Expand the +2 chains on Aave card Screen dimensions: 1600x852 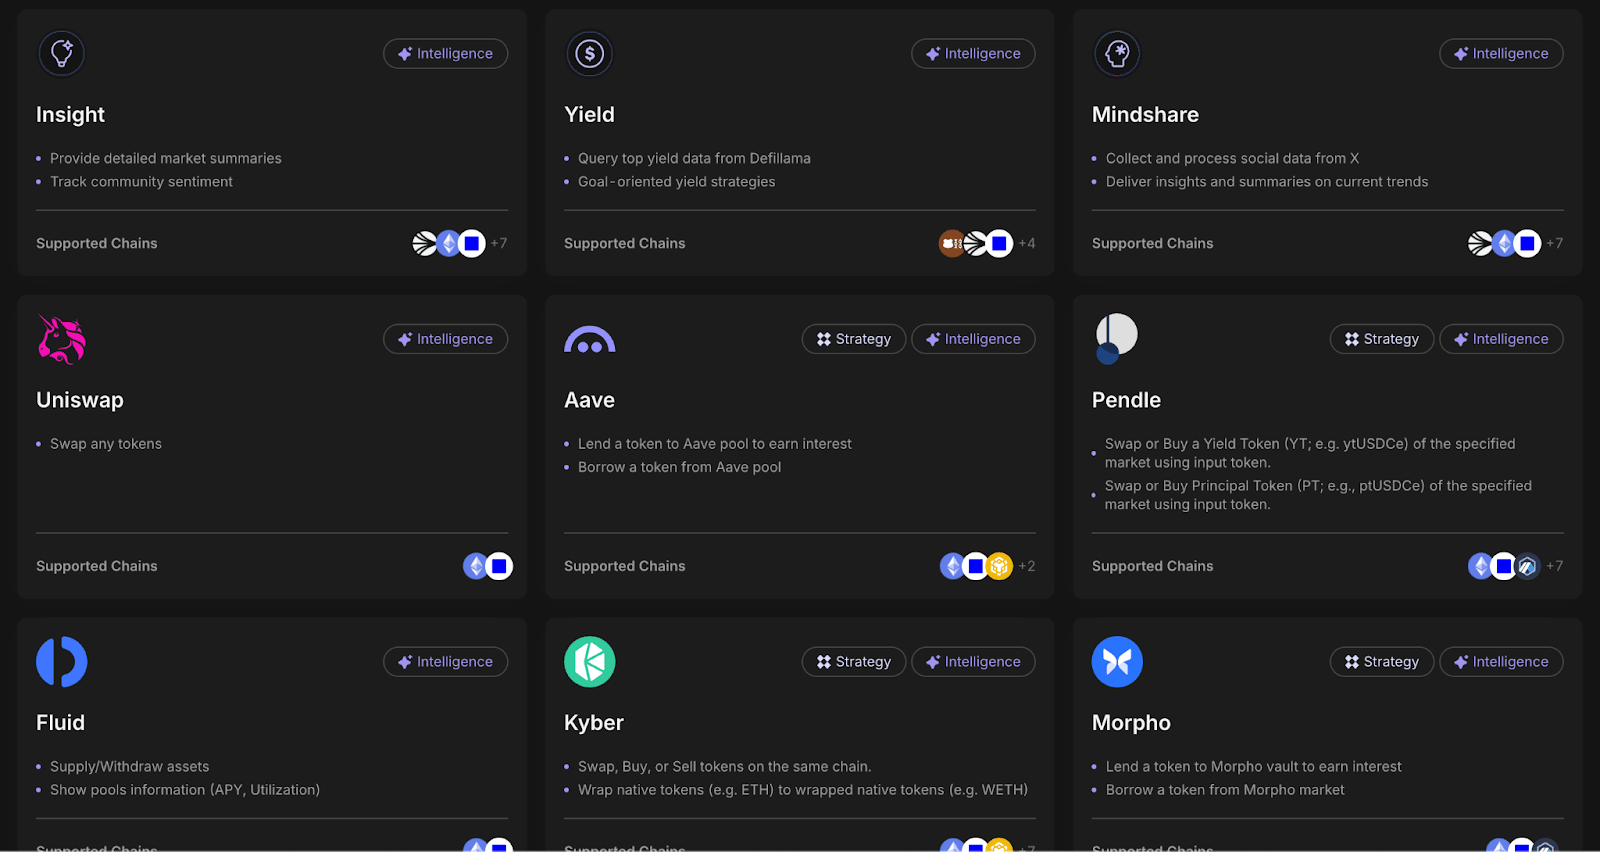point(1027,566)
